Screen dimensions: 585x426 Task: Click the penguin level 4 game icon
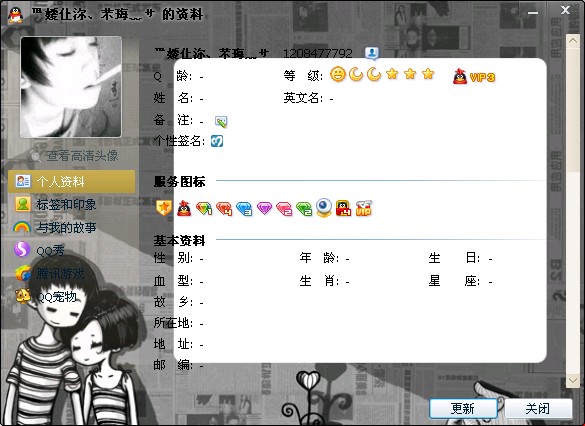pyautogui.click(x=344, y=208)
